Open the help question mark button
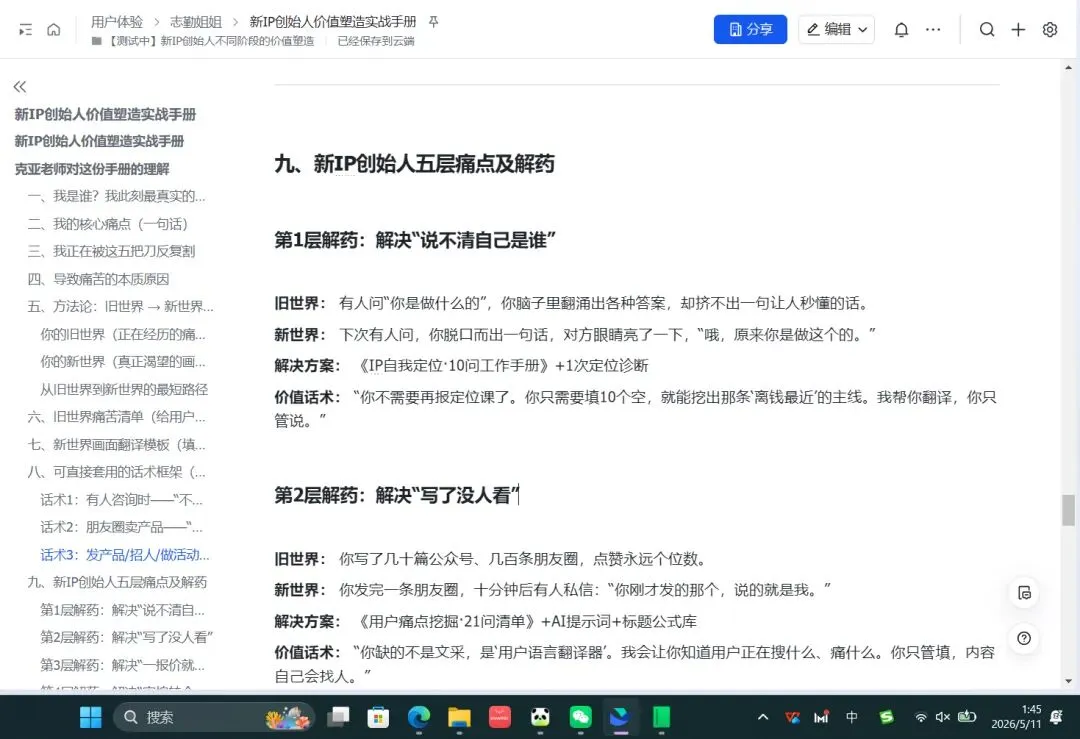Image resolution: width=1080 pixels, height=739 pixels. (1024, 638)
